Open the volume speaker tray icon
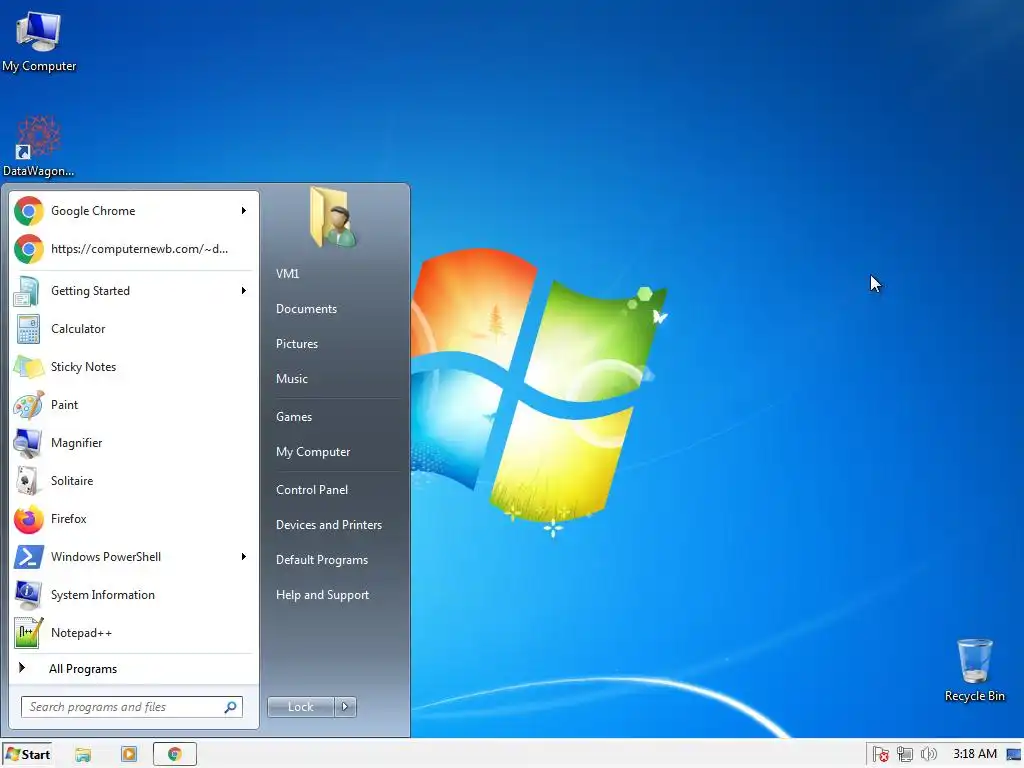 tap(928, 754)
